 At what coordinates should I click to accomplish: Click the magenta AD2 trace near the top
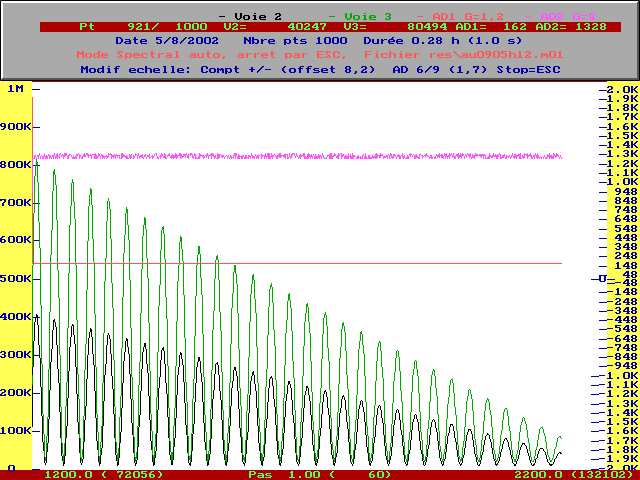point(300,156)
